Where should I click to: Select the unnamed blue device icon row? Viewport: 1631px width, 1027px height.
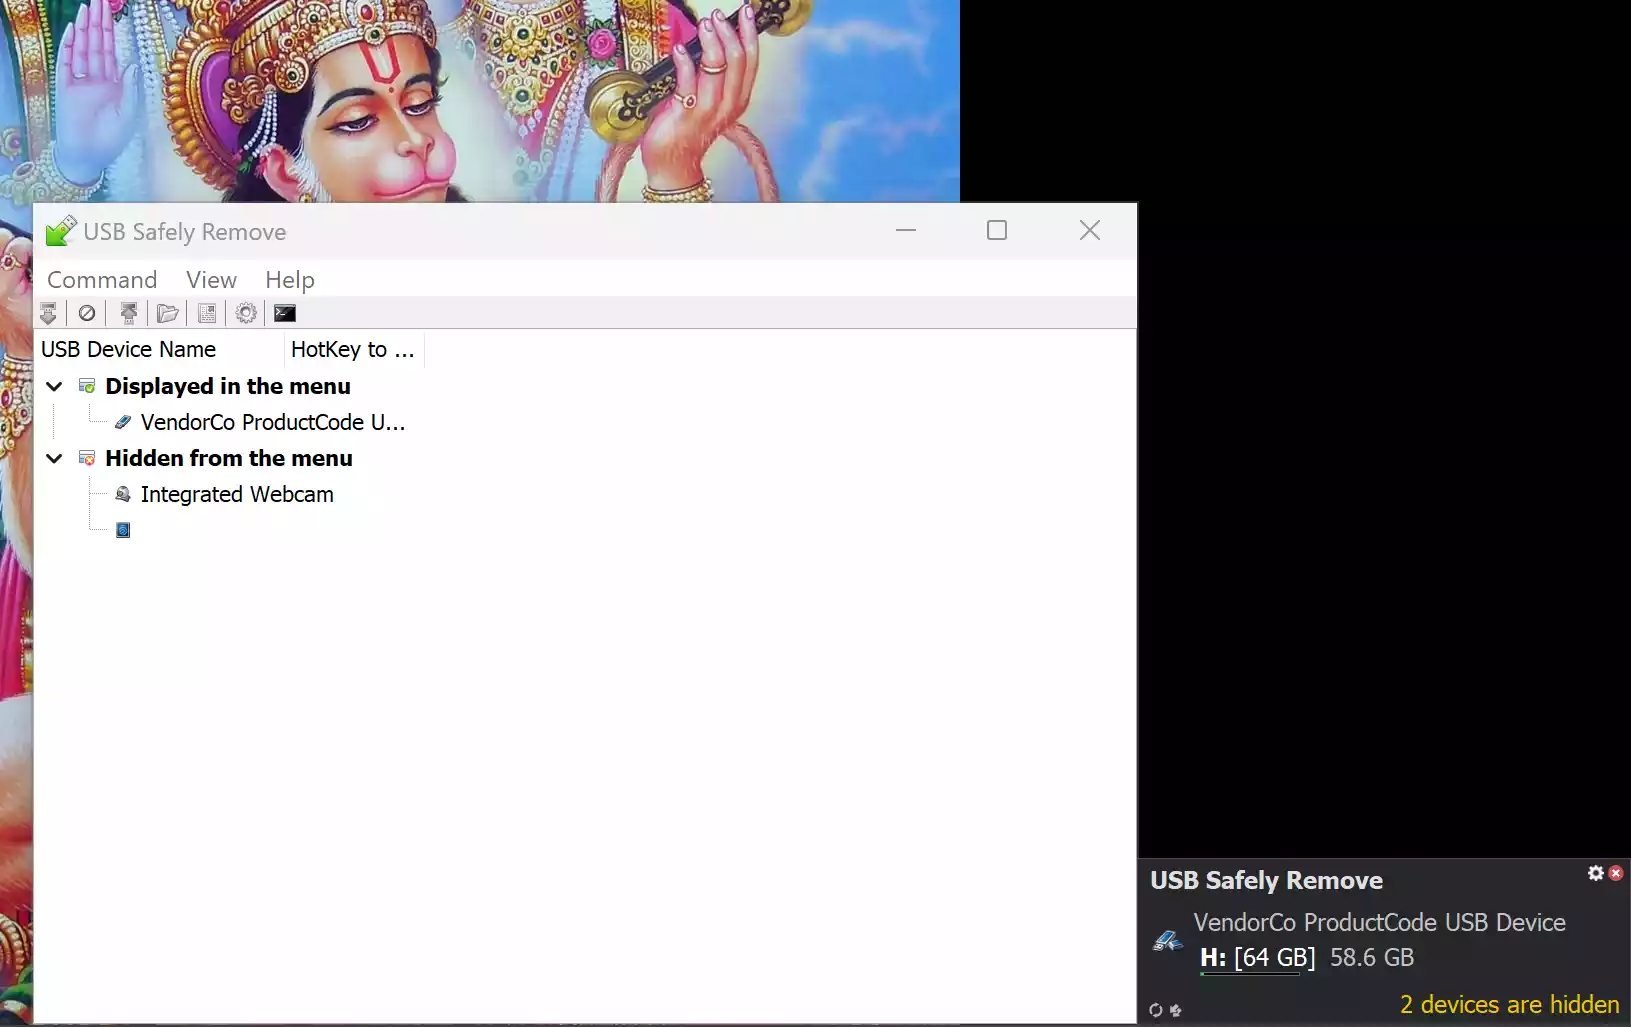click(x=123, y=530)
